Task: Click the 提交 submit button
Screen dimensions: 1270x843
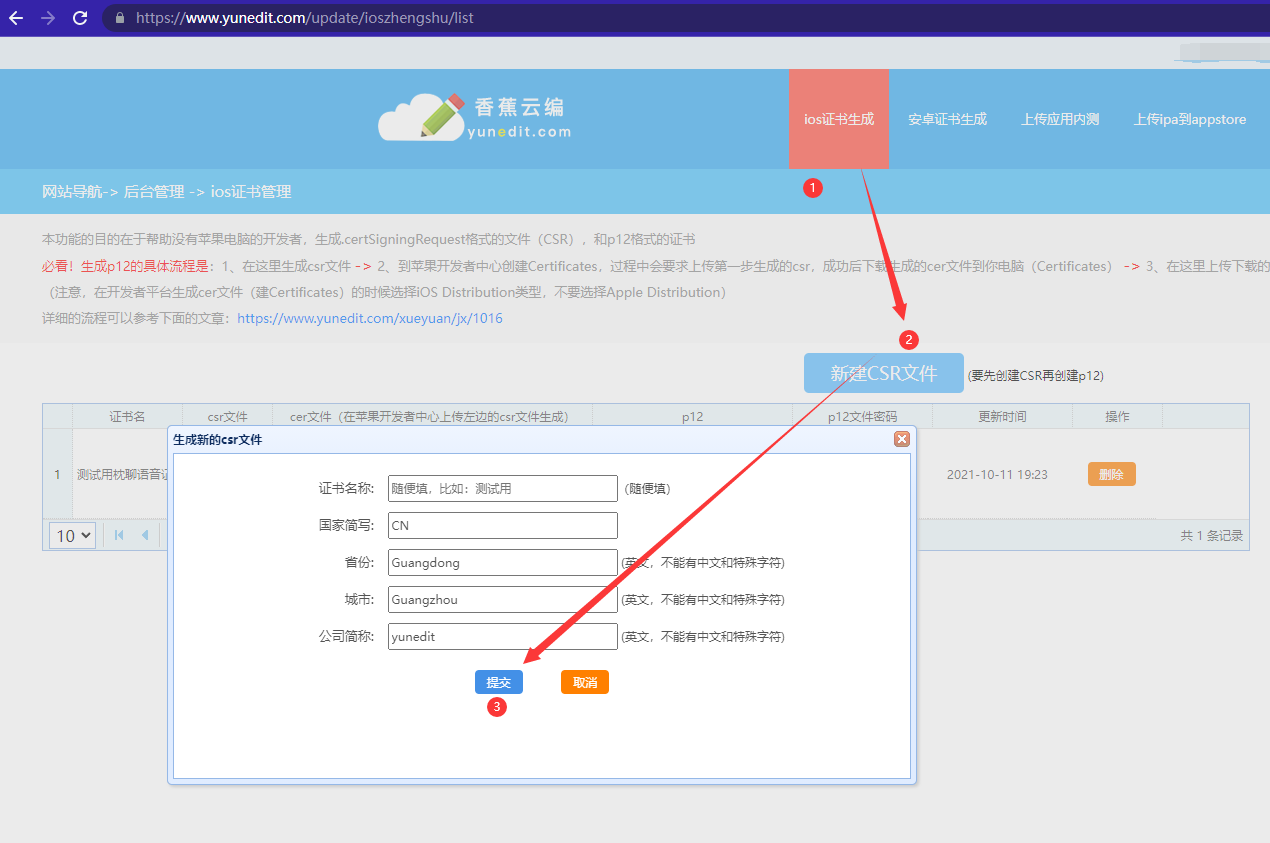Action: tap(498, 682)
